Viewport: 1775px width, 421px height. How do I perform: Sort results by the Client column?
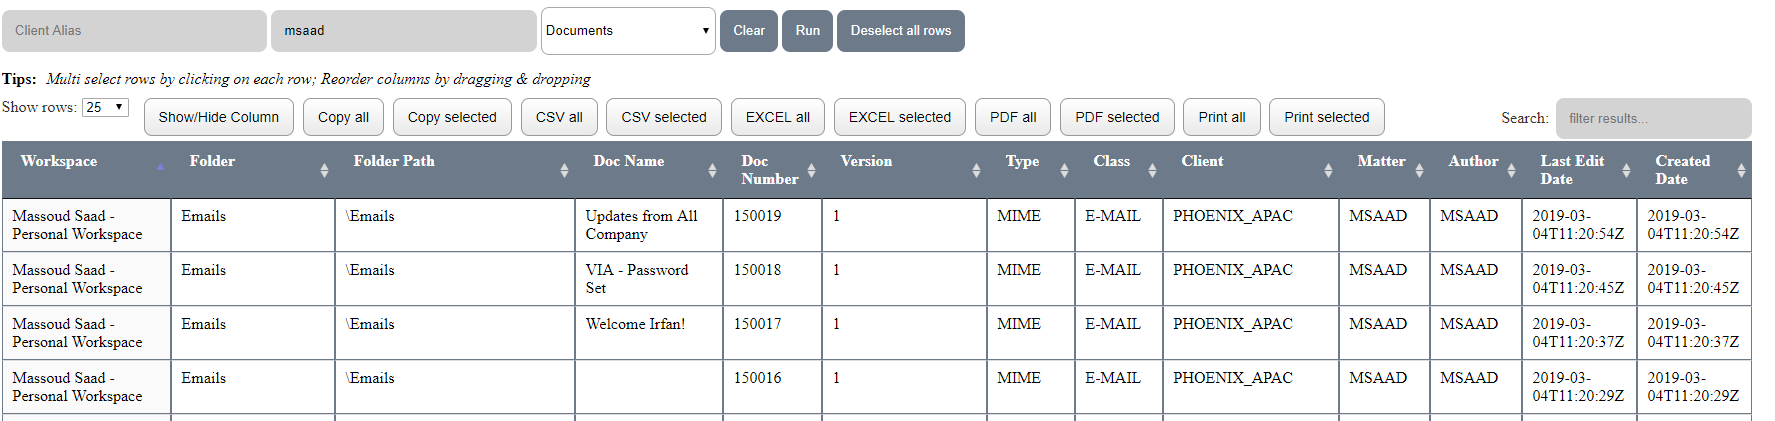[x=1328, y=170]
